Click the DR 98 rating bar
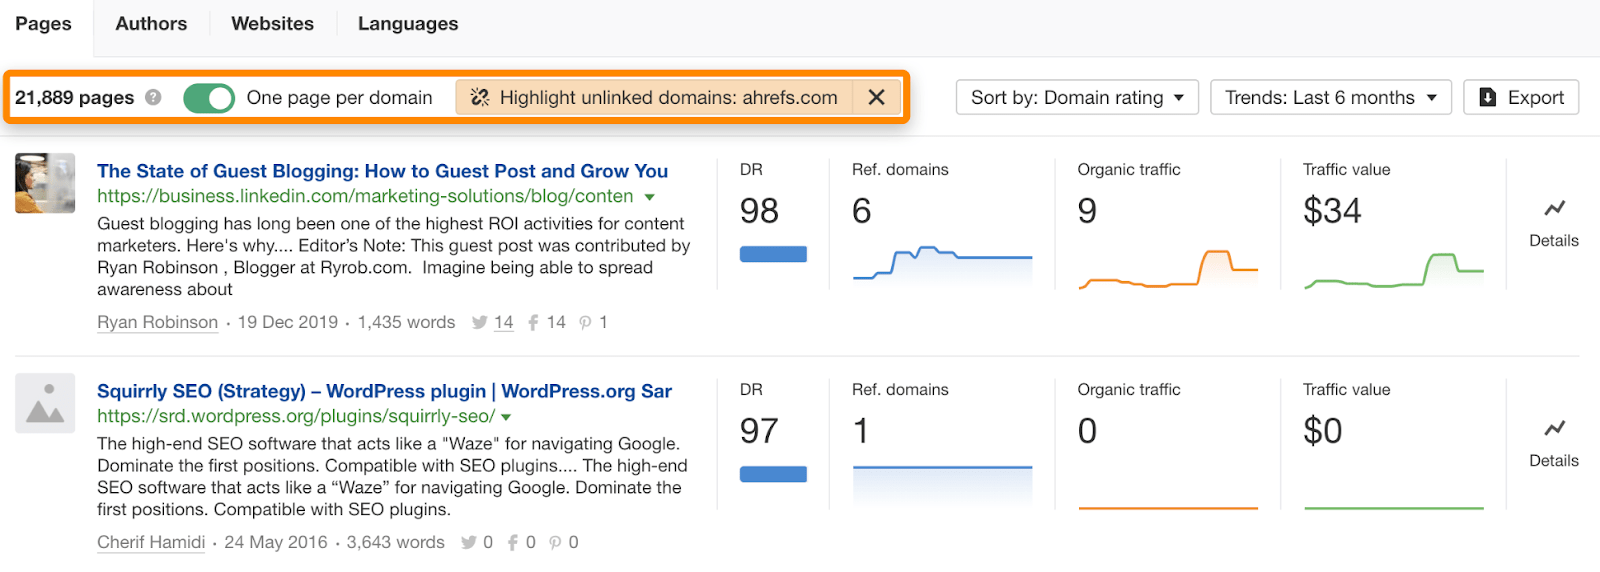1600x572 pixels. (773, 254)
